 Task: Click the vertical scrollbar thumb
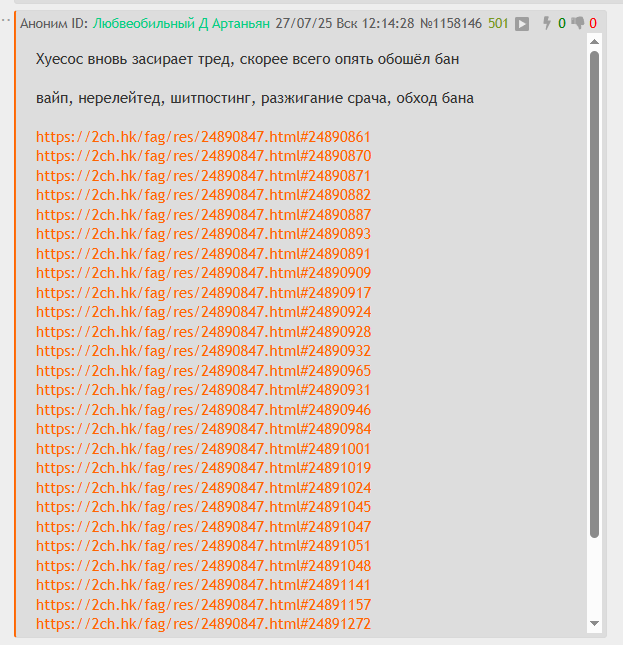coord(594,294)
